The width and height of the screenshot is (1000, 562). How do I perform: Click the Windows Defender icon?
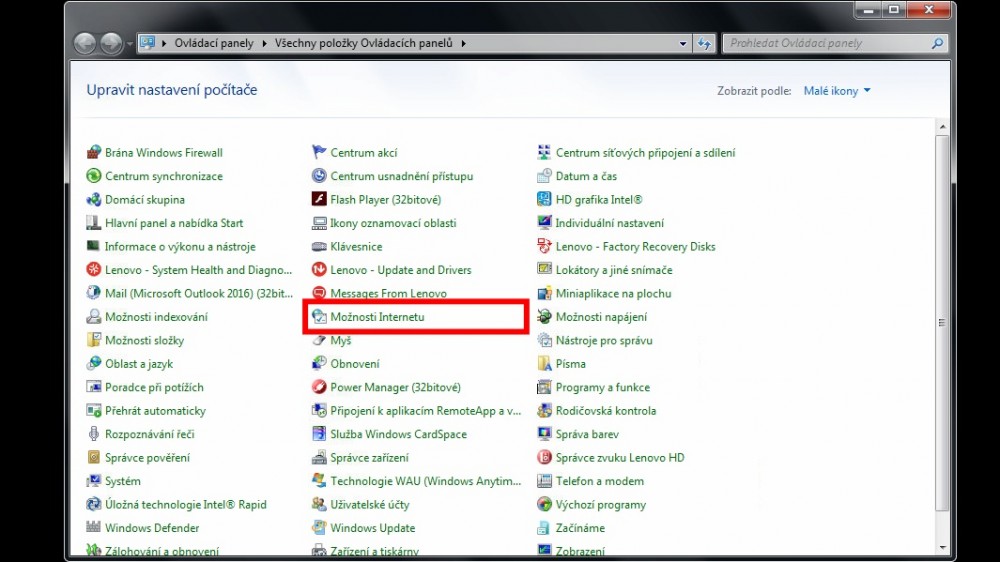[x=94, y=528]
